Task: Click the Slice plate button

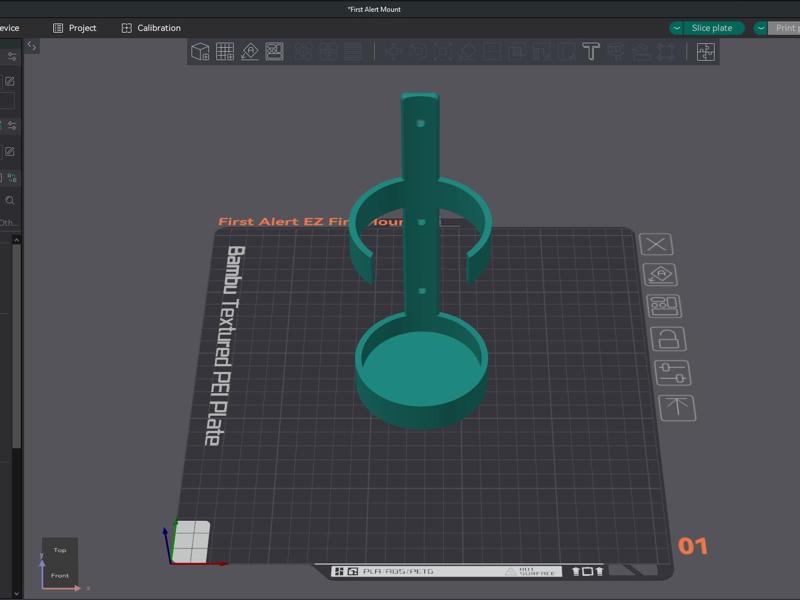Action: point(712,28)
